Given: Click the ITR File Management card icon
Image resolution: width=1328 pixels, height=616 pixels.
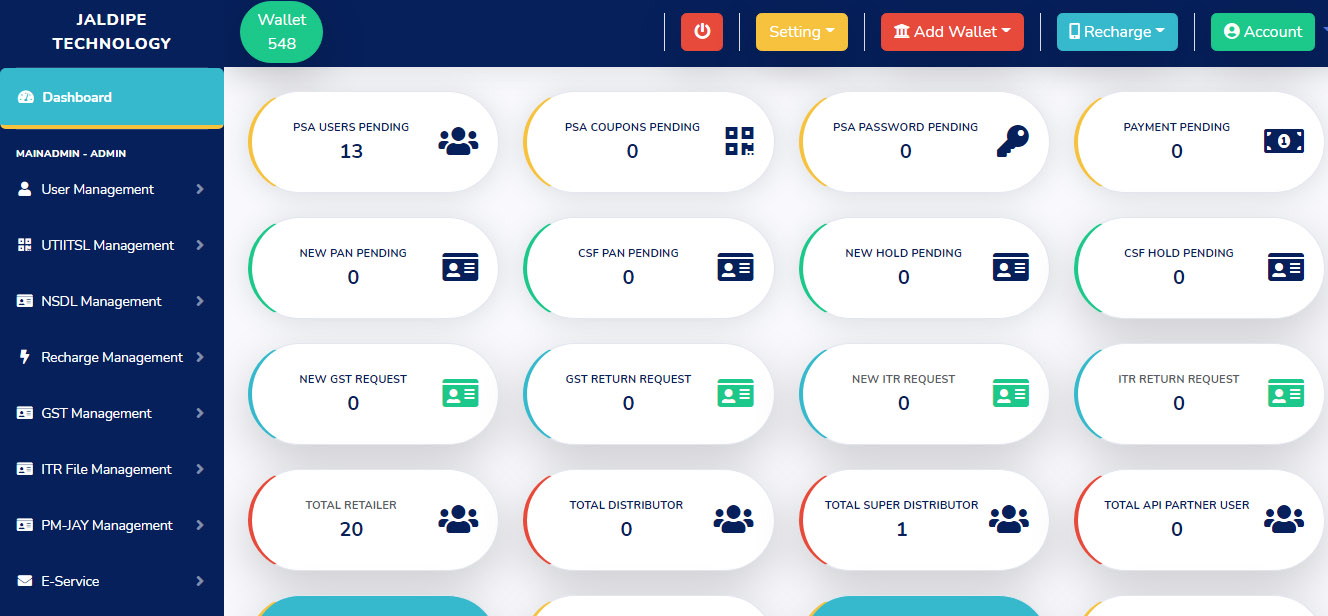Looking at the screenshot, I should tap(25, 469).
